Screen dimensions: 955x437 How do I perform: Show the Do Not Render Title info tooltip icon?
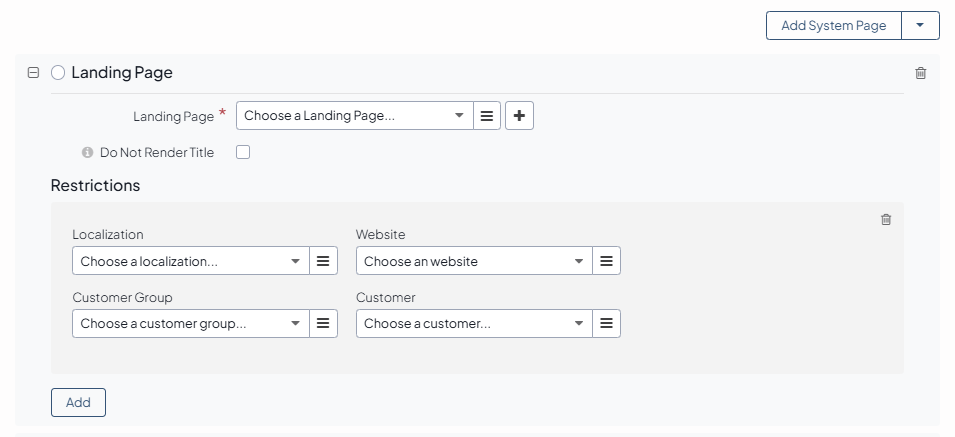(x=87, y=153)
